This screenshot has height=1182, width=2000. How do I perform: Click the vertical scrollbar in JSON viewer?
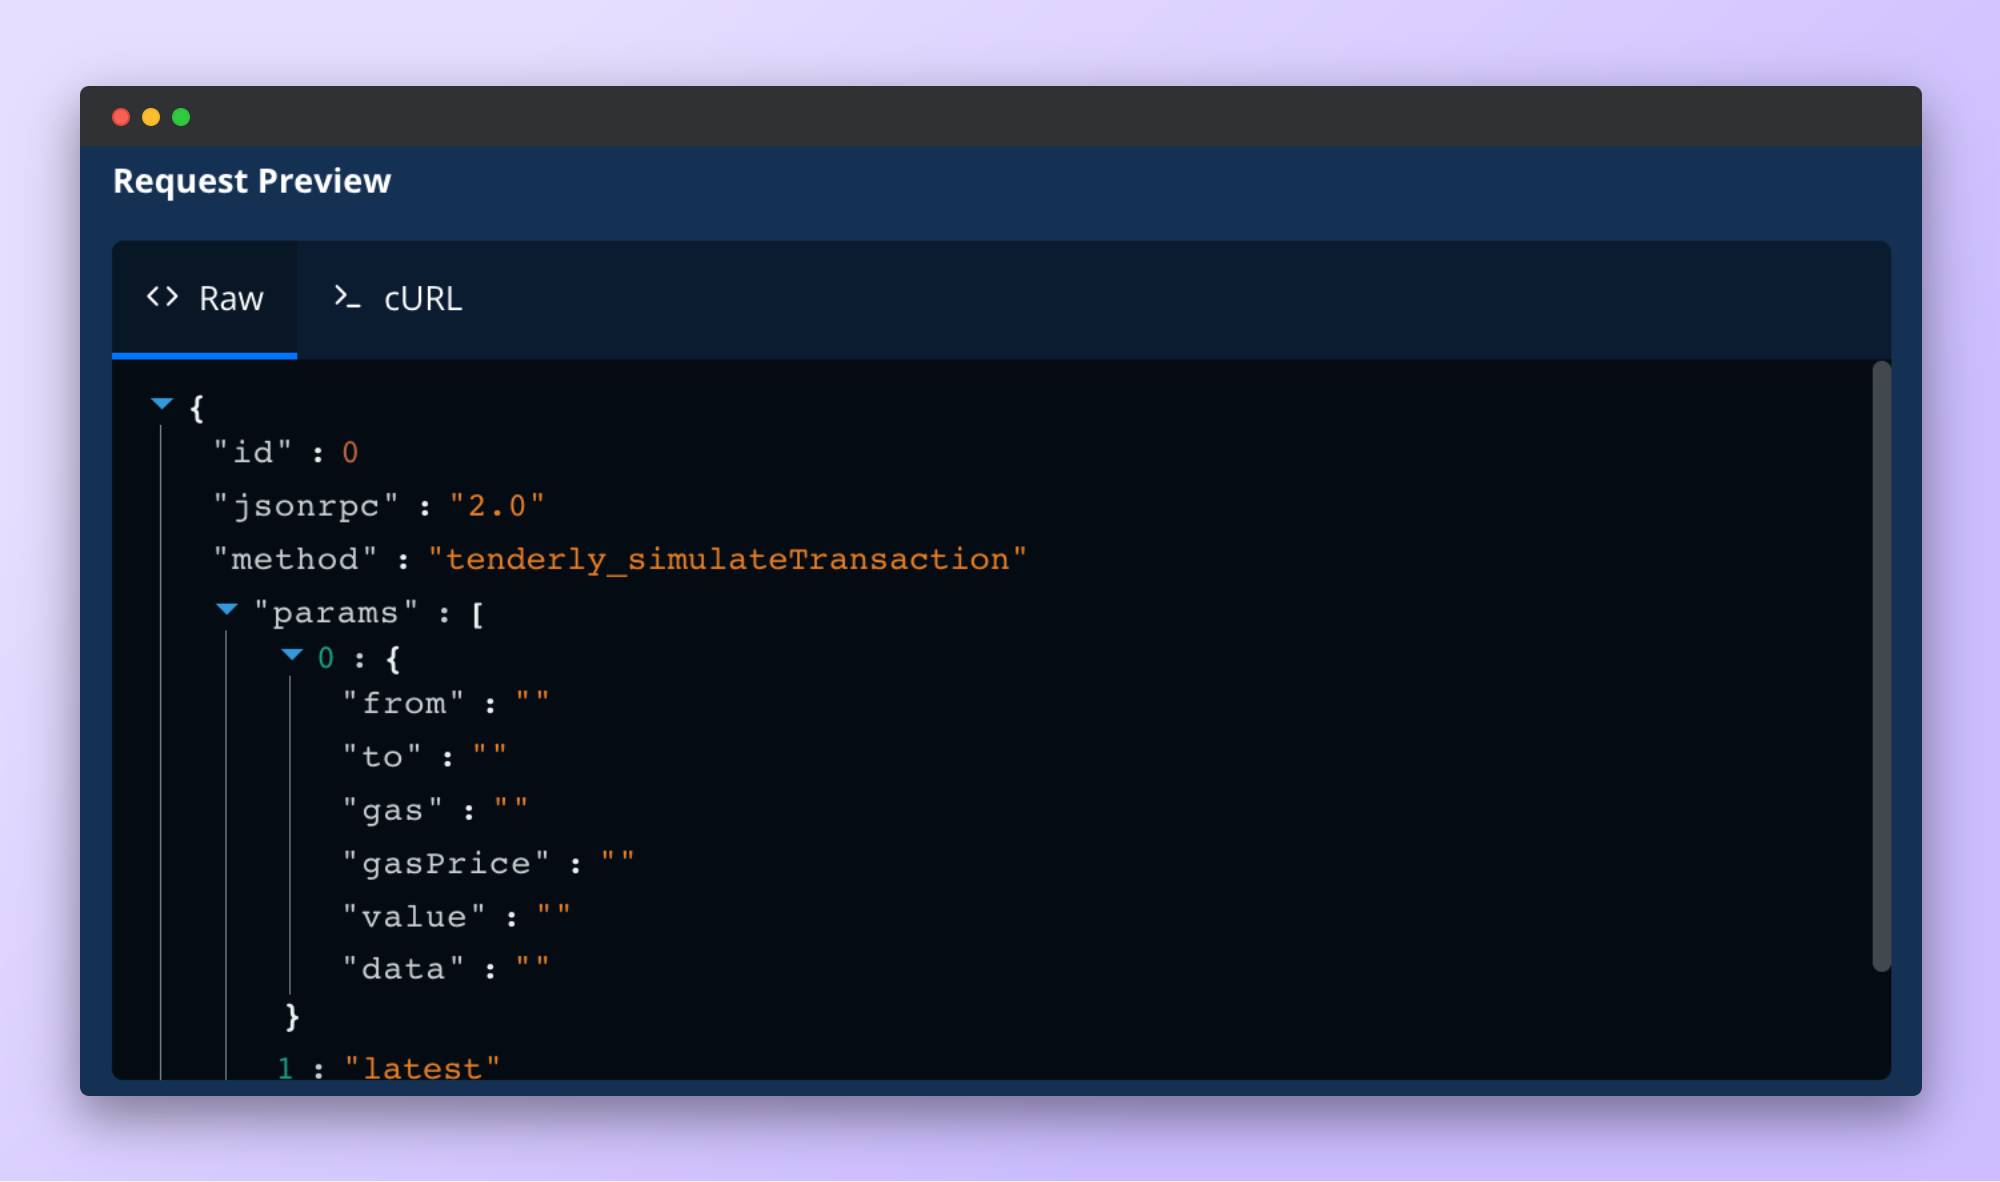pos(1881,665)
